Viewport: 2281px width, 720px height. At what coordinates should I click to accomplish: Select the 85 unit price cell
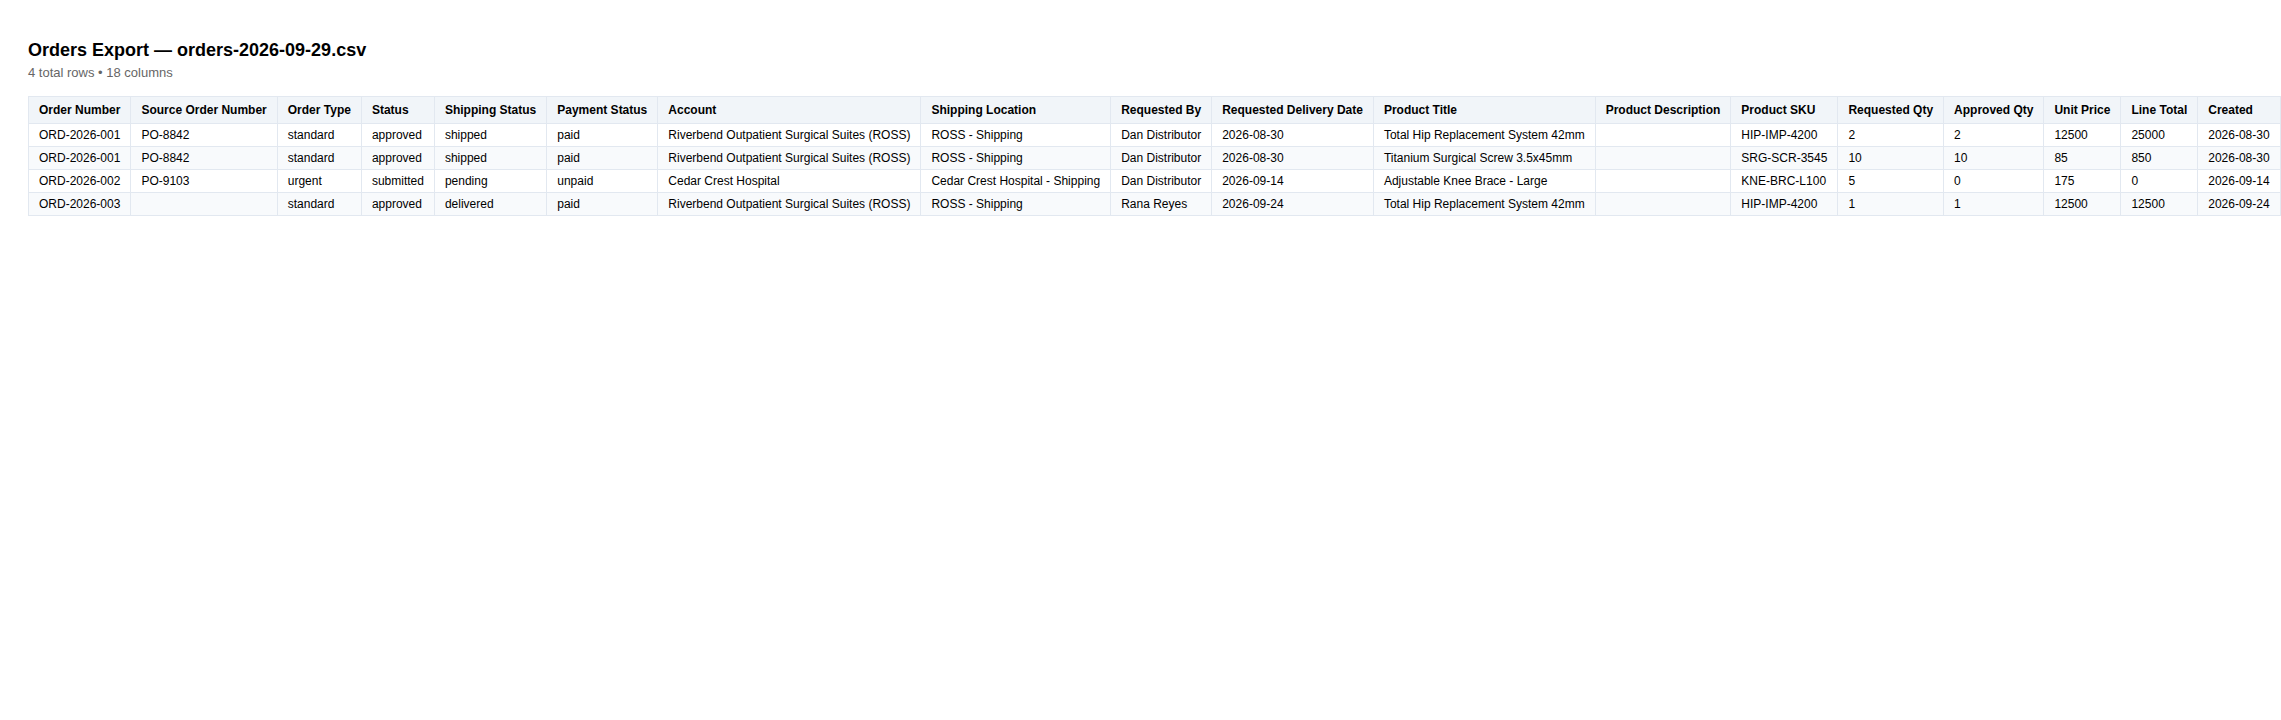click(2082, 158)
